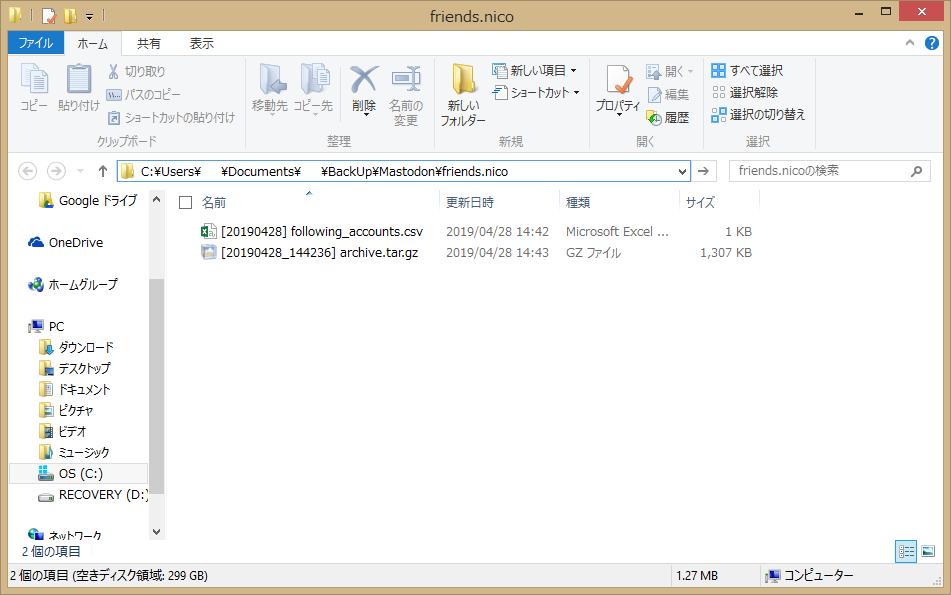
Task: Select the archive.tar.gz file
Action: [309, 253]
